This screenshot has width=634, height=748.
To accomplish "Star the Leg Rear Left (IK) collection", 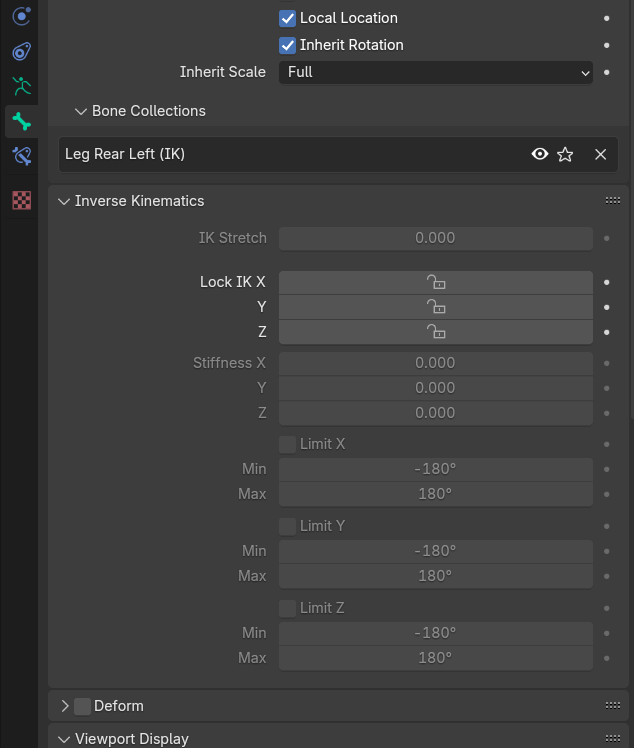I will tap(565, 154).
